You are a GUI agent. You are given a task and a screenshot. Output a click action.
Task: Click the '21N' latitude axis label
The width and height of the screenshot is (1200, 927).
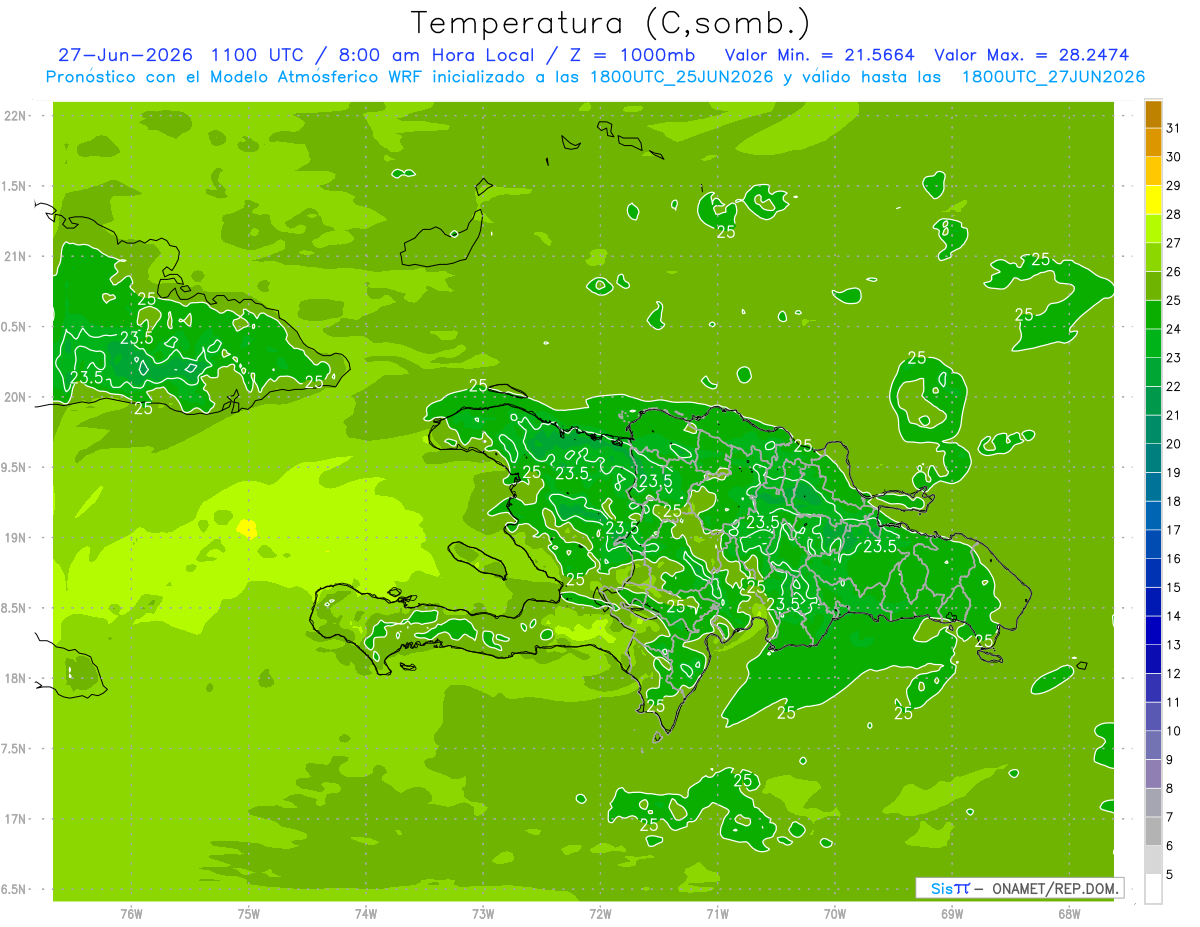[15, 257]
